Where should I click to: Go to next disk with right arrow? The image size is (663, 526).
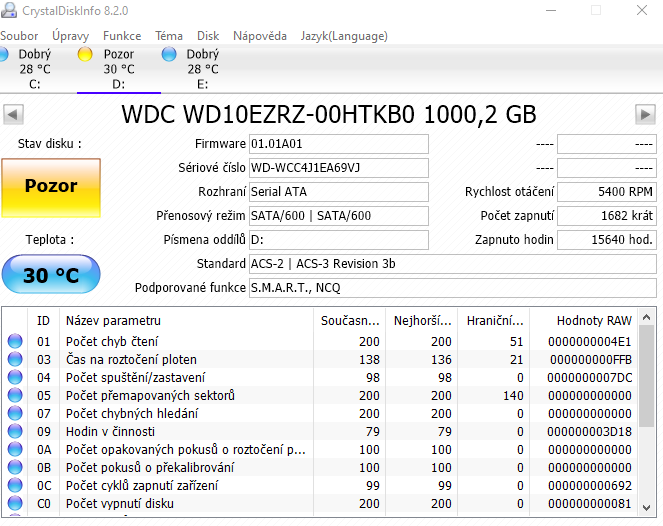[x=645, y=115]
